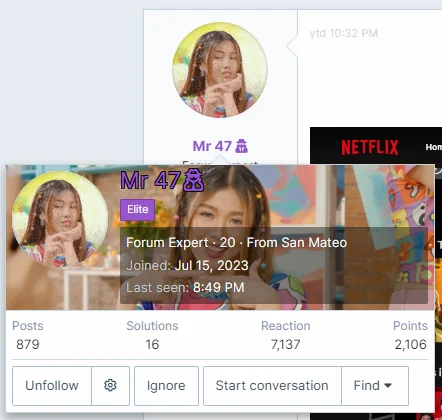This screenshot has width=442, height=420.
Task: Click the Solutions count 16
Action: click(x=152, y=344)
